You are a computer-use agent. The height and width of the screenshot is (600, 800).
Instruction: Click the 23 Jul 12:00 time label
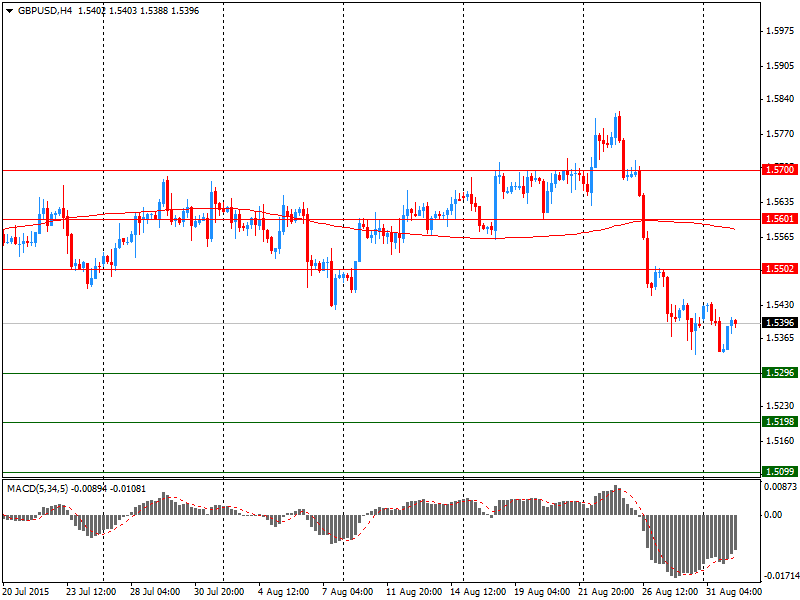(x=91, y=592)
